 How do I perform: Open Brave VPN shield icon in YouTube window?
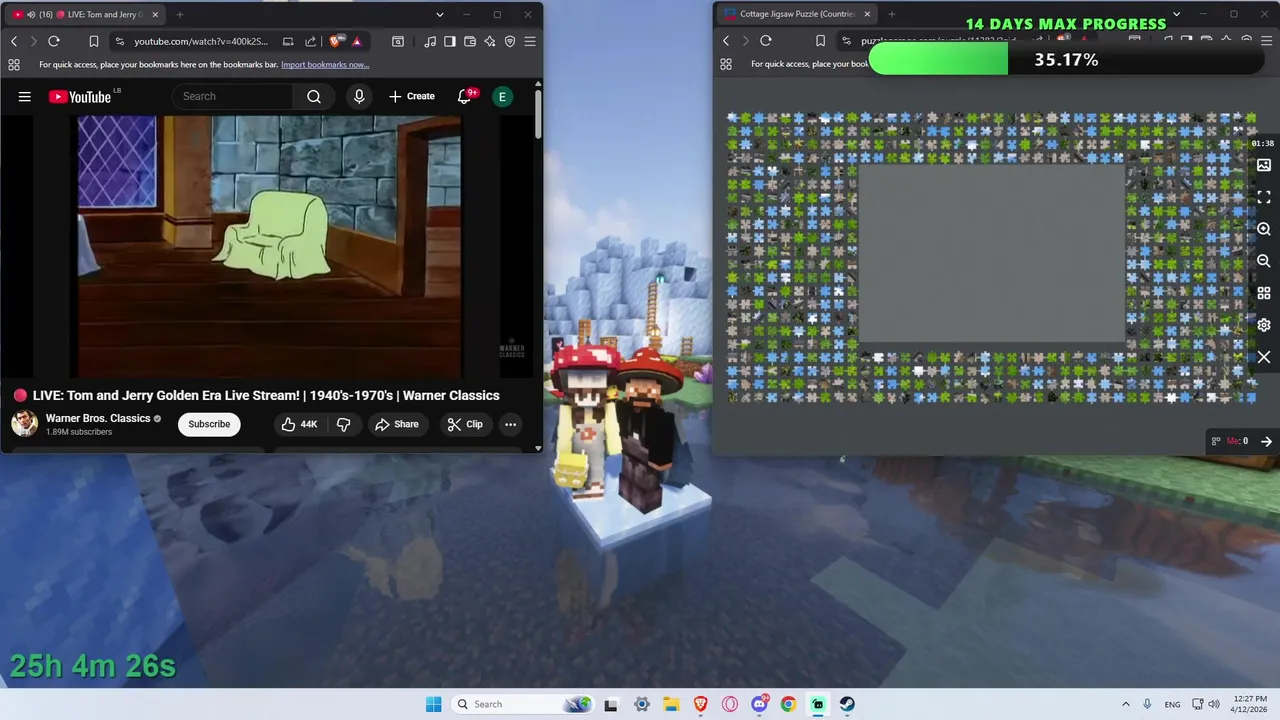click(510, 41)
